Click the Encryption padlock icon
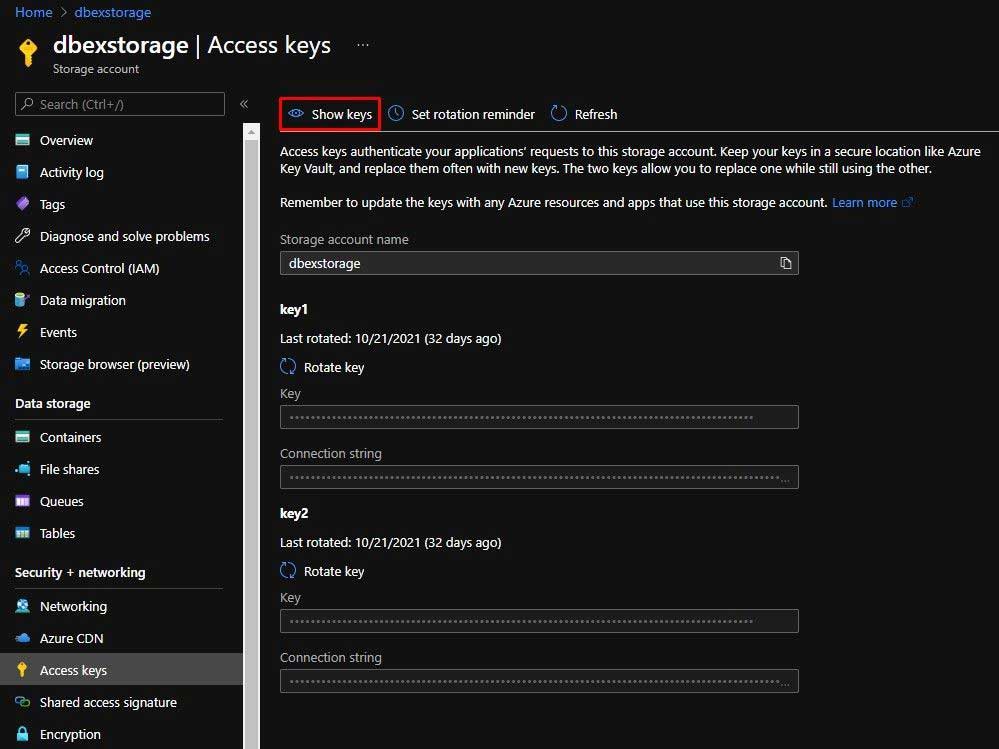Viewport: 999px width, 749px height. pos(22,734)
